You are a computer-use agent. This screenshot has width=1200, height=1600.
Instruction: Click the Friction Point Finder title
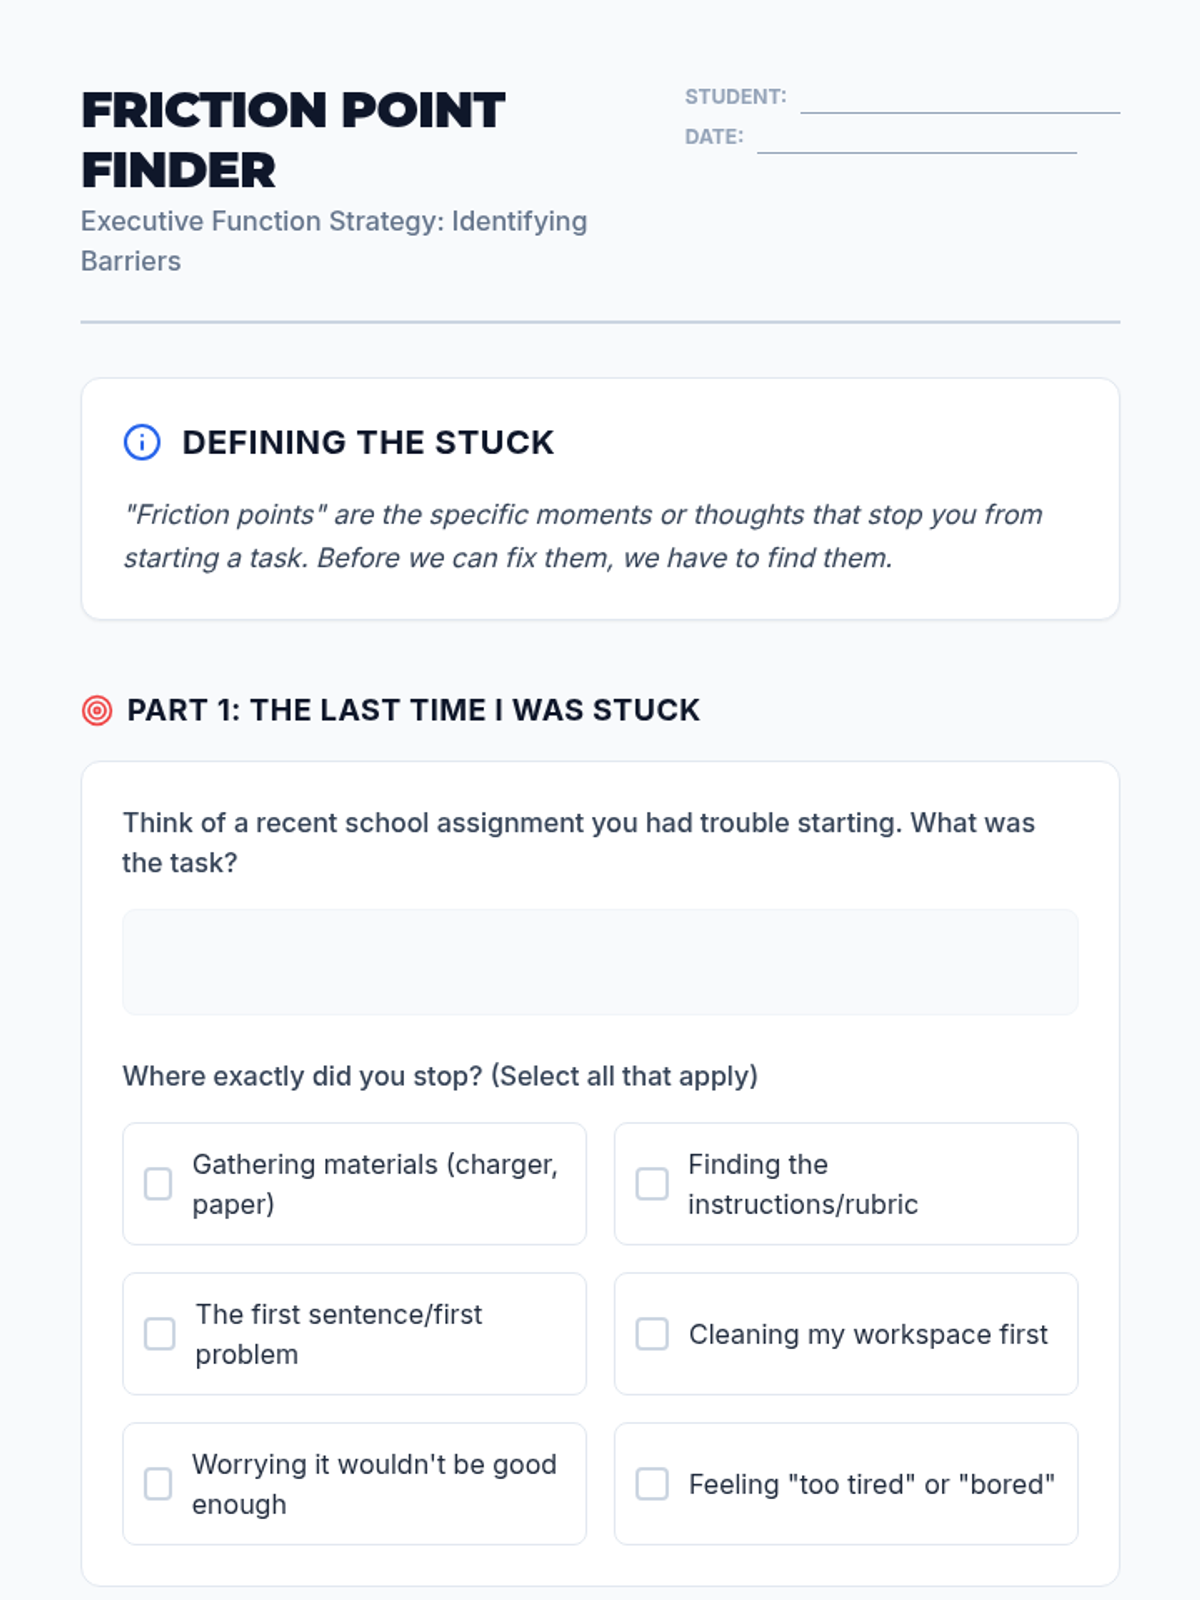point(293,140)
